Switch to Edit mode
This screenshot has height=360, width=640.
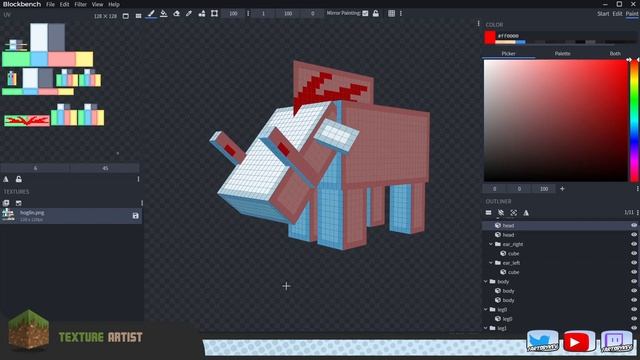[617, 13]
